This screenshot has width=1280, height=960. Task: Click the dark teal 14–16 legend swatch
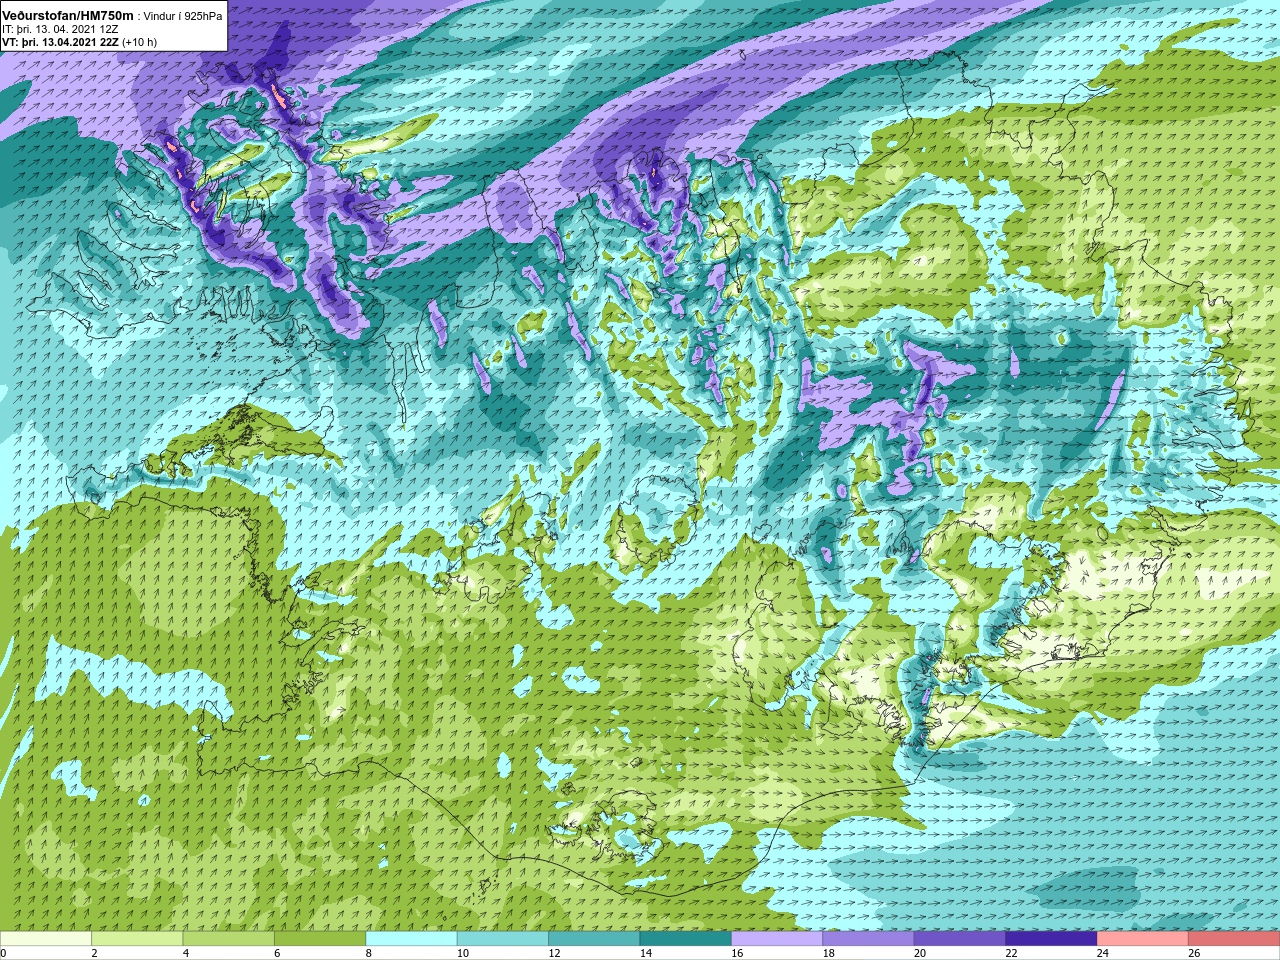[686, 939]
